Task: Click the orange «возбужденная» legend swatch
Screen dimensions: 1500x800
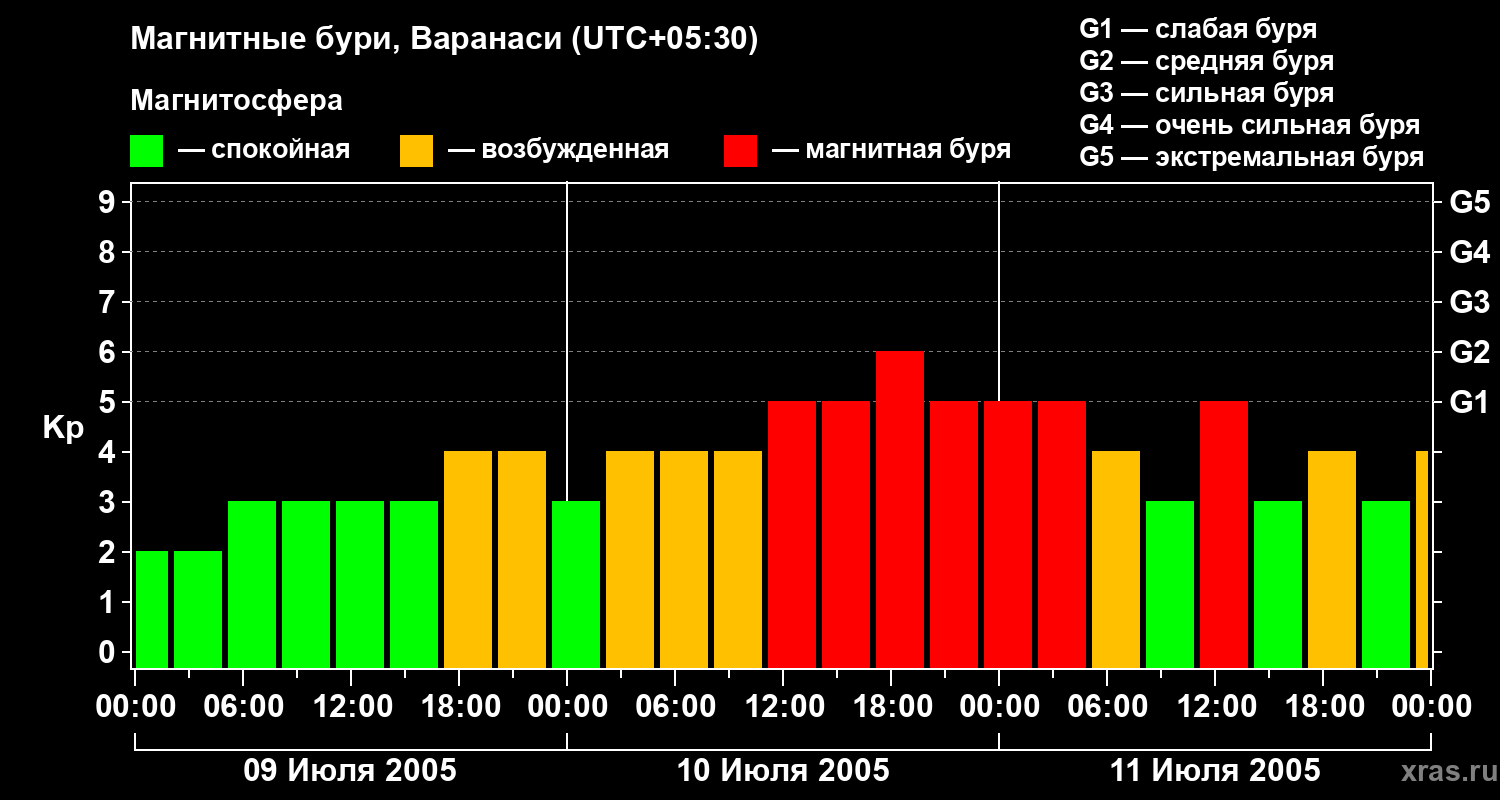Action: pyautogui.click(x=416, y=151)
